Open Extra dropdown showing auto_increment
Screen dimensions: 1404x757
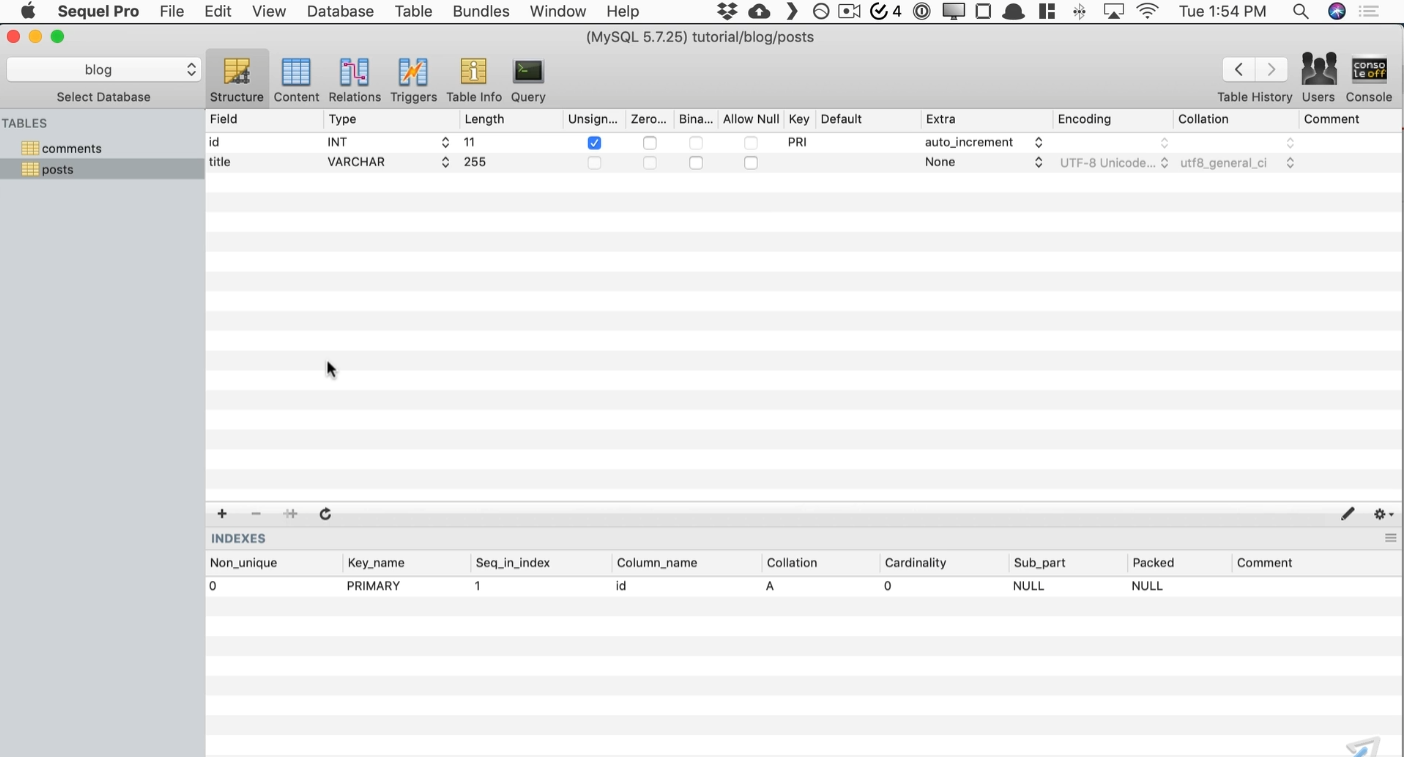pyautogui.click(x=1038, y=143)
